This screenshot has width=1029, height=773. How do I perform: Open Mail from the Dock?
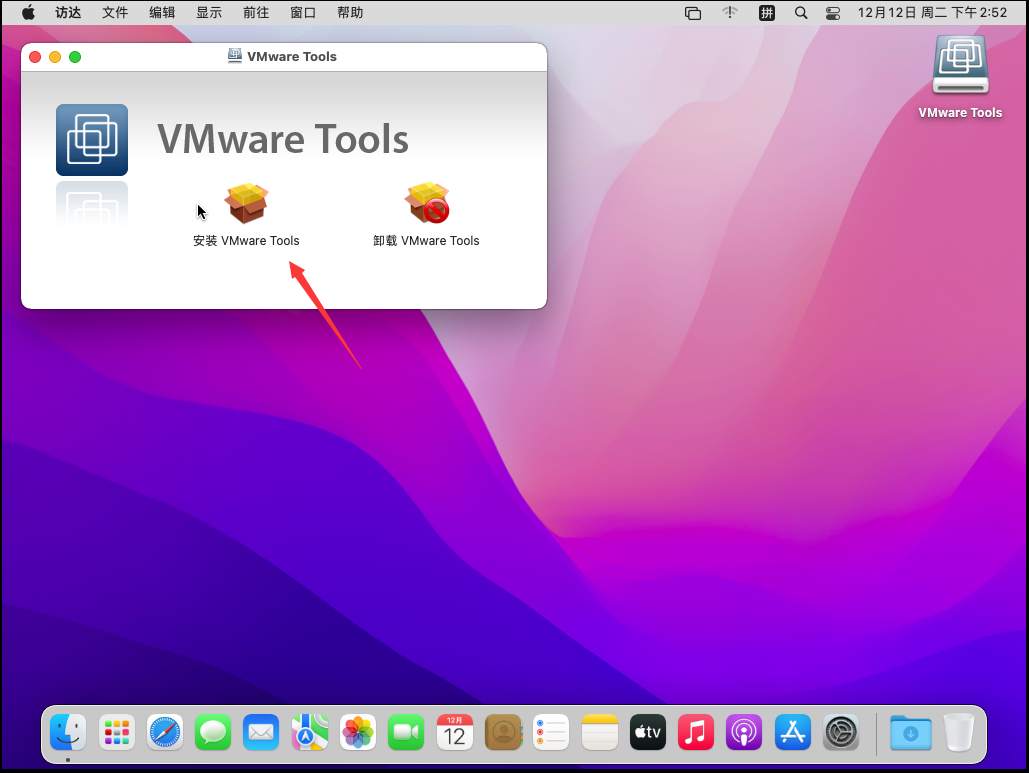point(261,732)
